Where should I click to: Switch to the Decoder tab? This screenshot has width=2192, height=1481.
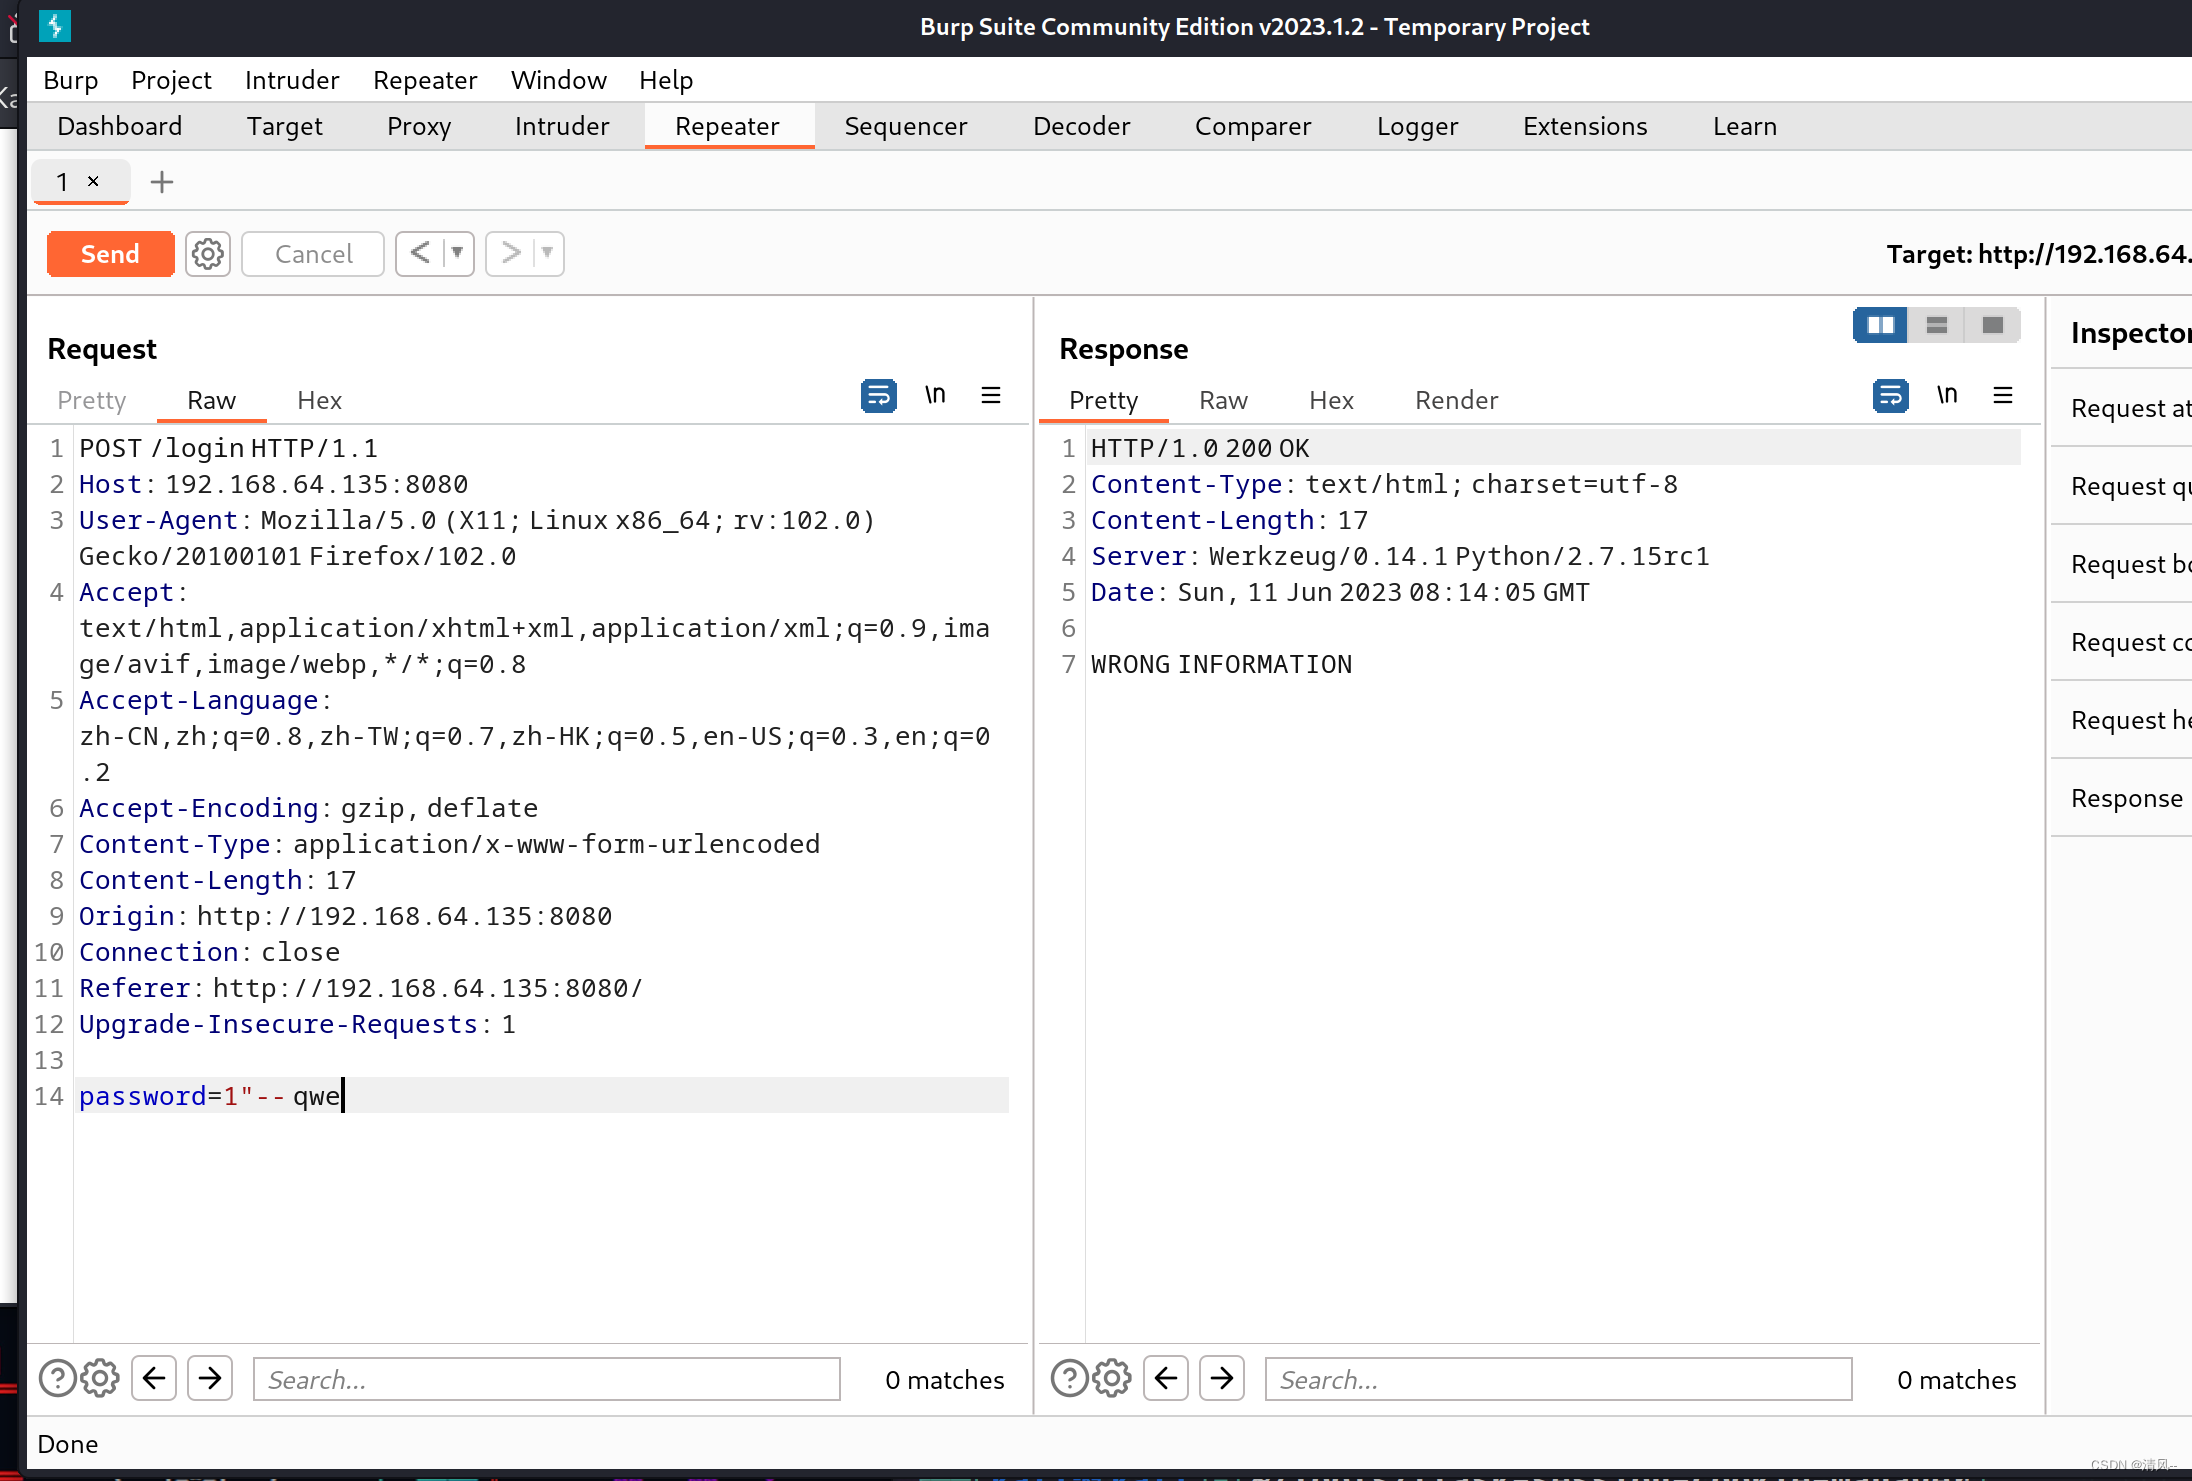pyautogui.click(x=1081, y=126)
